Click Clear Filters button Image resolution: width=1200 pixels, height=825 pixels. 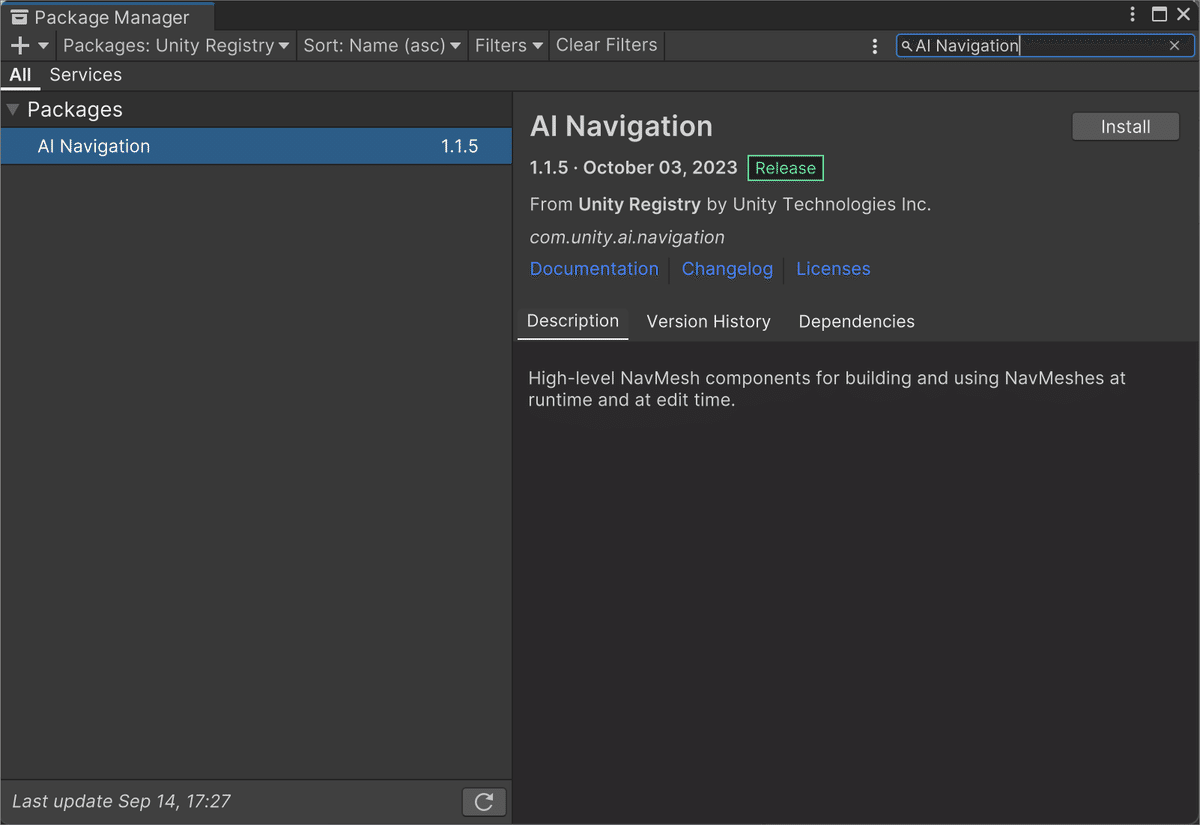point(607,45)
